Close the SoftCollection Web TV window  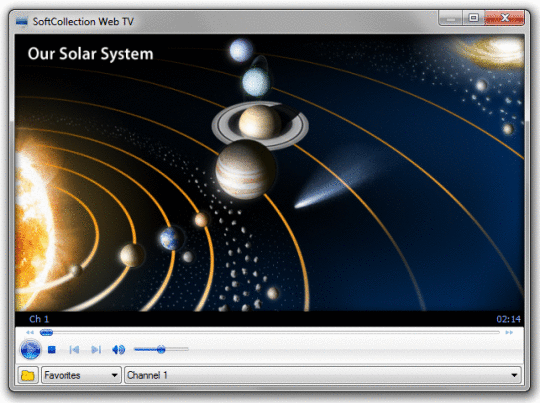[x=505, y=18]
